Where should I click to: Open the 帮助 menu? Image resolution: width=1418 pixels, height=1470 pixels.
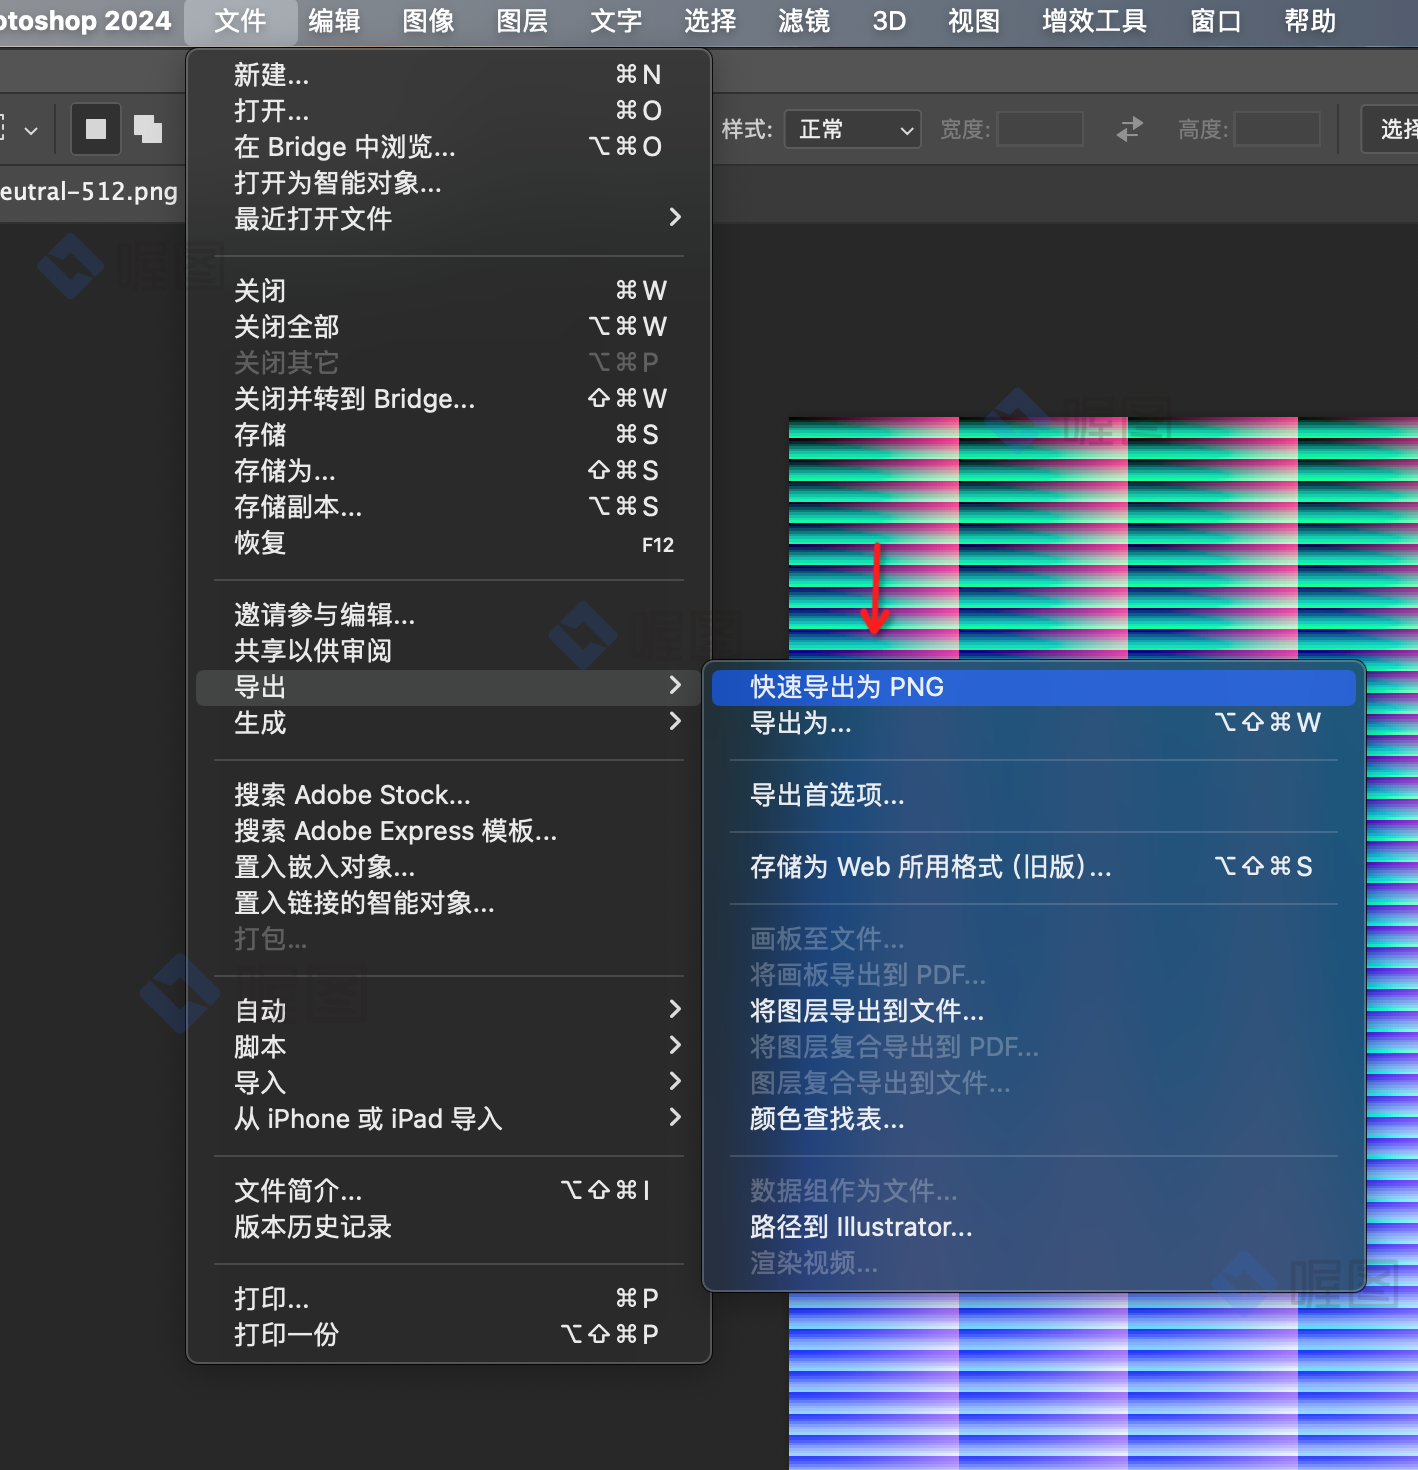point(1310,21)
